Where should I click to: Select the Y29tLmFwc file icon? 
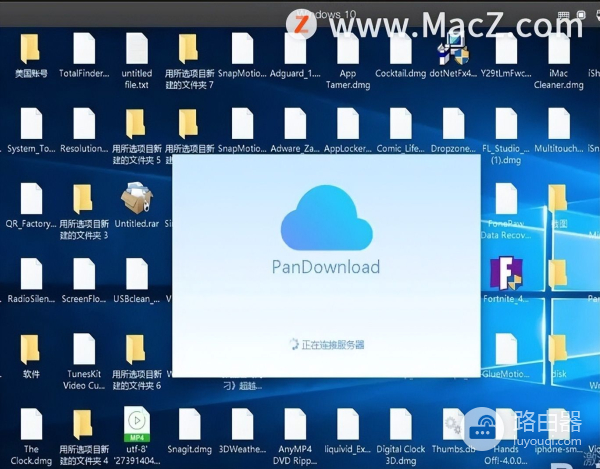[506, 49]
